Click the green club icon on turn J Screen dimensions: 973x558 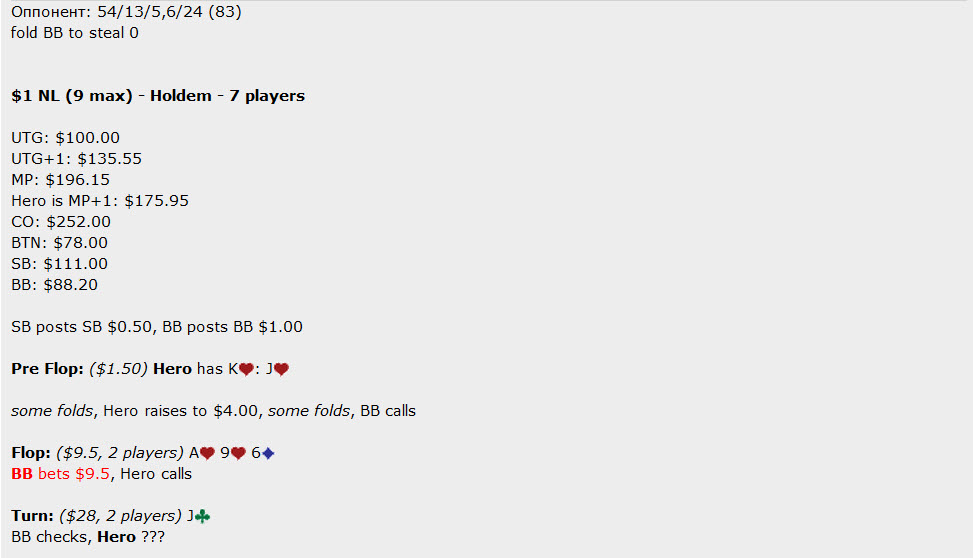point(203,516)
